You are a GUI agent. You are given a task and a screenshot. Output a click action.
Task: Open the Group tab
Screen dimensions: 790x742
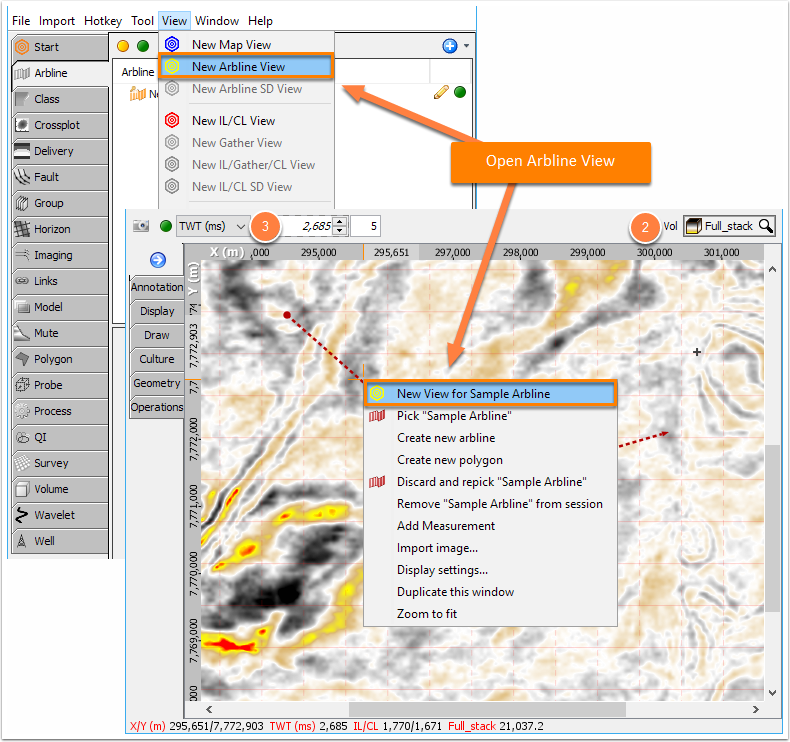coord(59,204)
